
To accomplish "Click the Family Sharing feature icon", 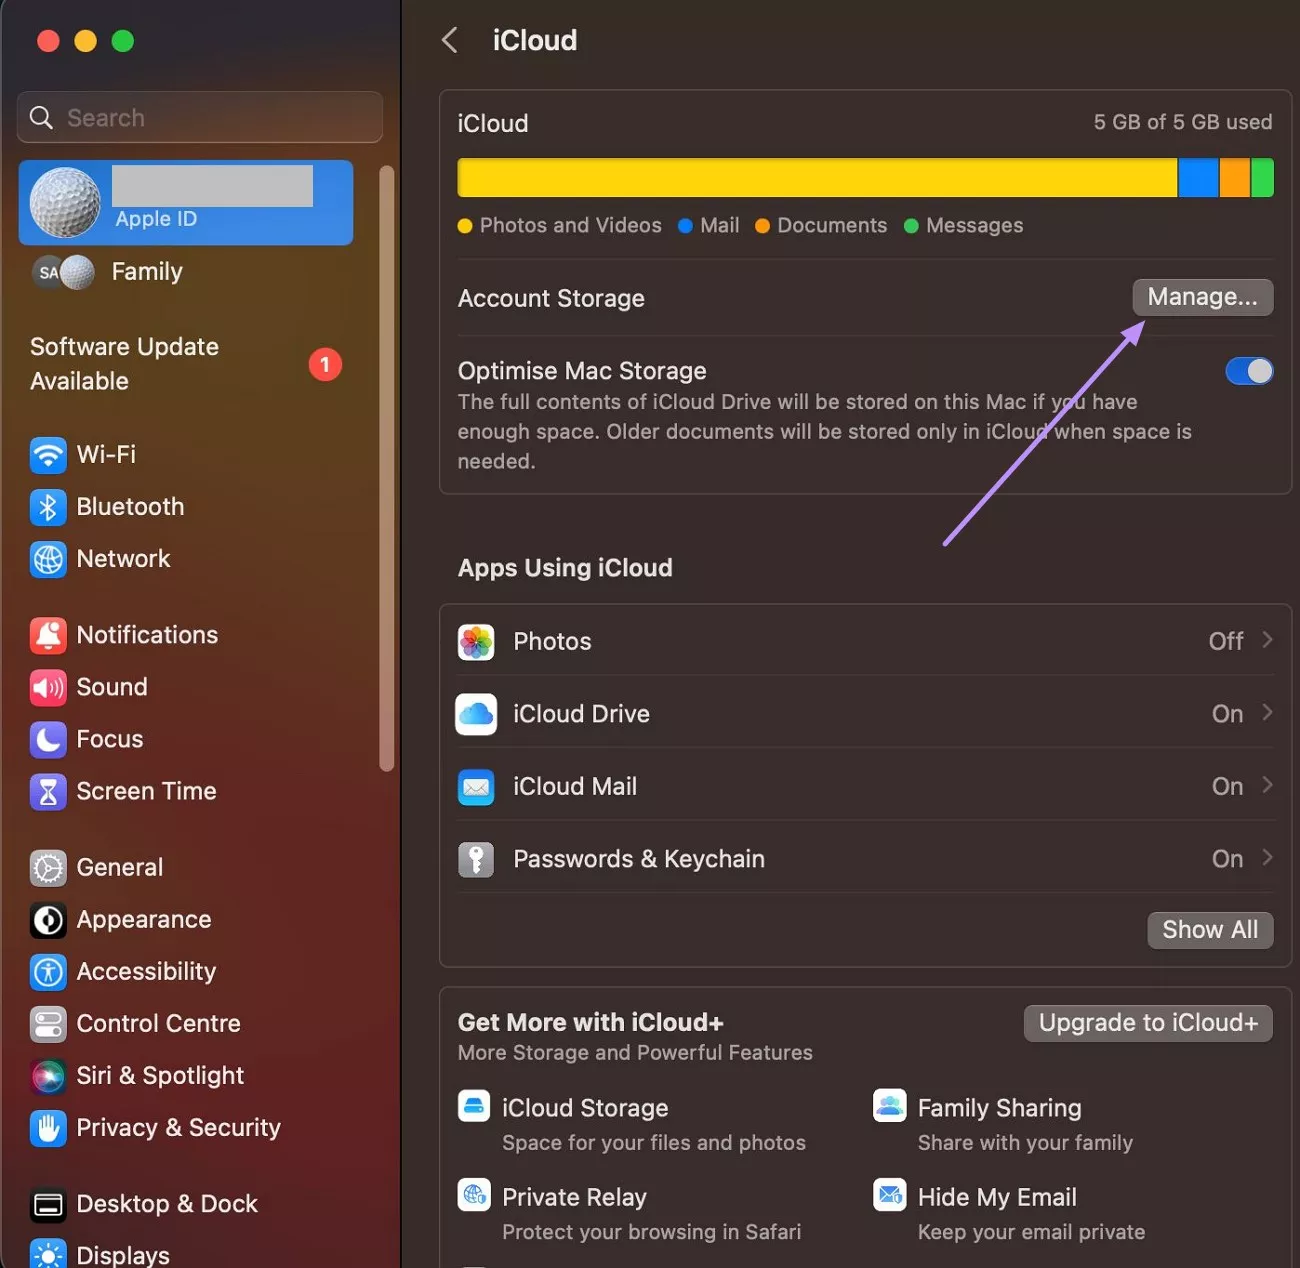I will (890, 1106).
